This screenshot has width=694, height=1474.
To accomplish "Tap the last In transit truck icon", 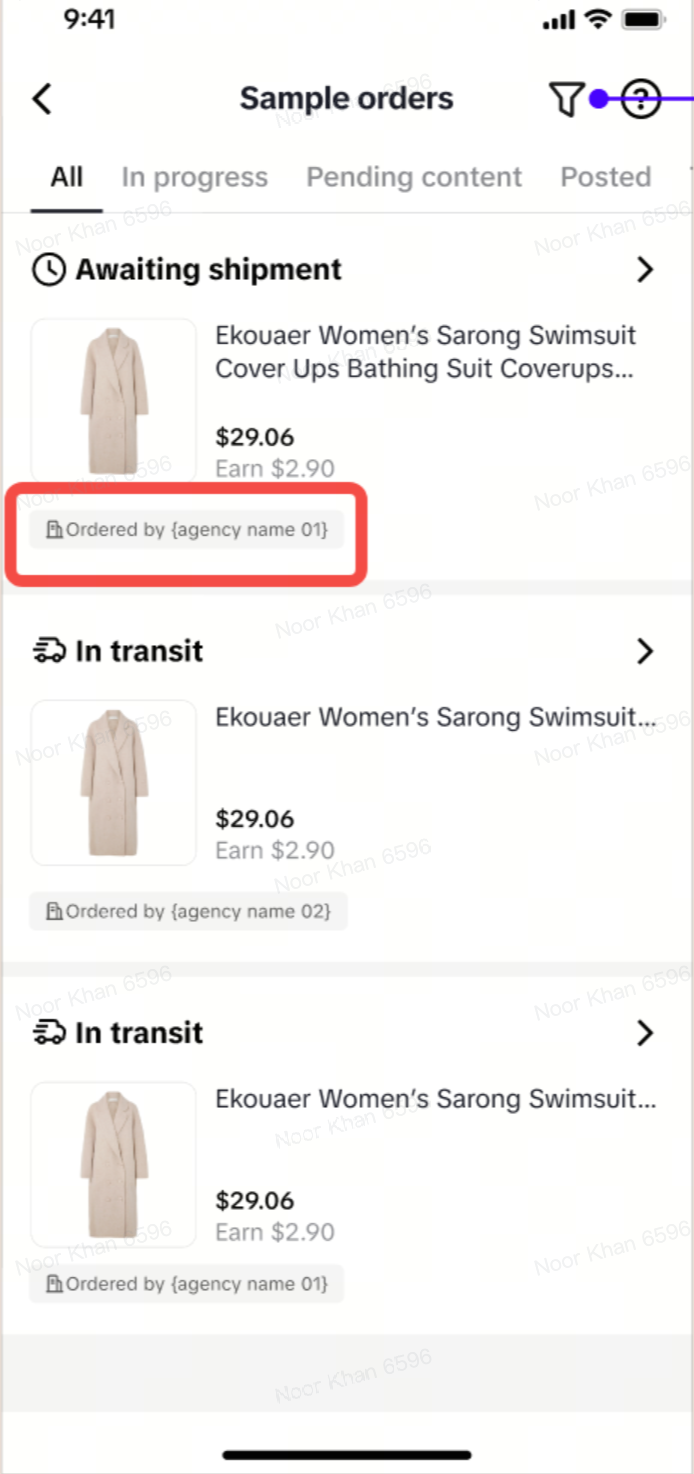I will point(49,1033).
